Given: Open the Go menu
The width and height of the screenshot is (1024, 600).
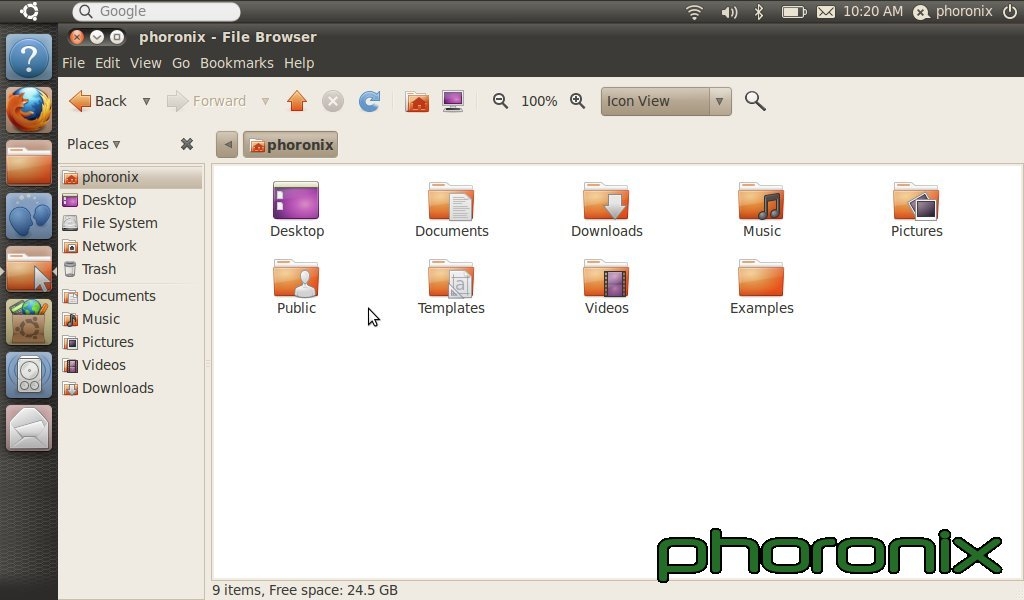Looking at the screenshot, I should 181,63.
